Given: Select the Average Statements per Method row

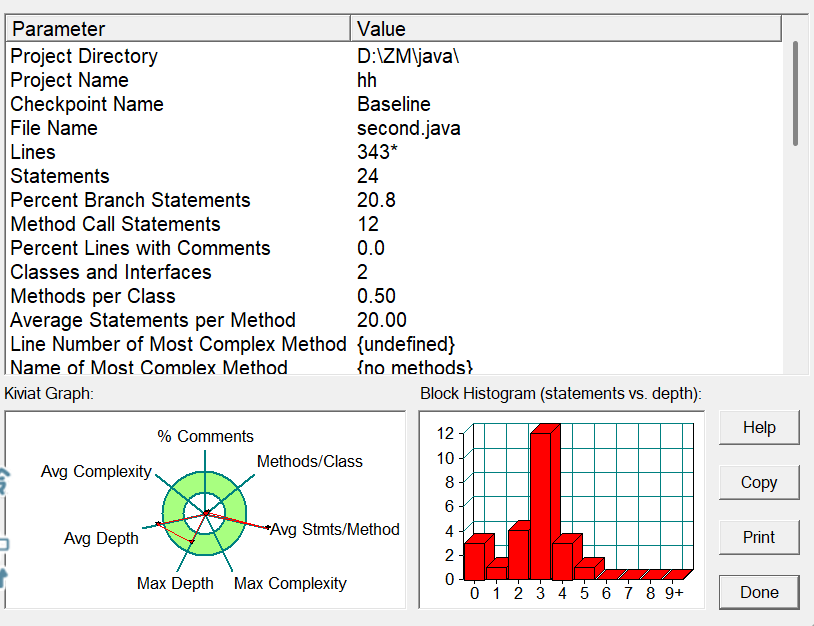Looking at the screenshot, I should coord(394,320).
